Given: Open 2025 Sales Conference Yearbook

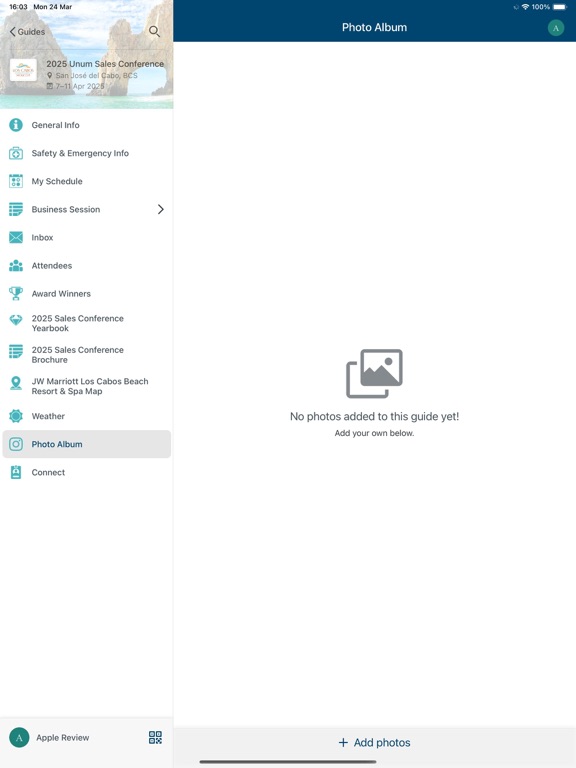Looking at the screenshot, I should click(x=86, y=323).
